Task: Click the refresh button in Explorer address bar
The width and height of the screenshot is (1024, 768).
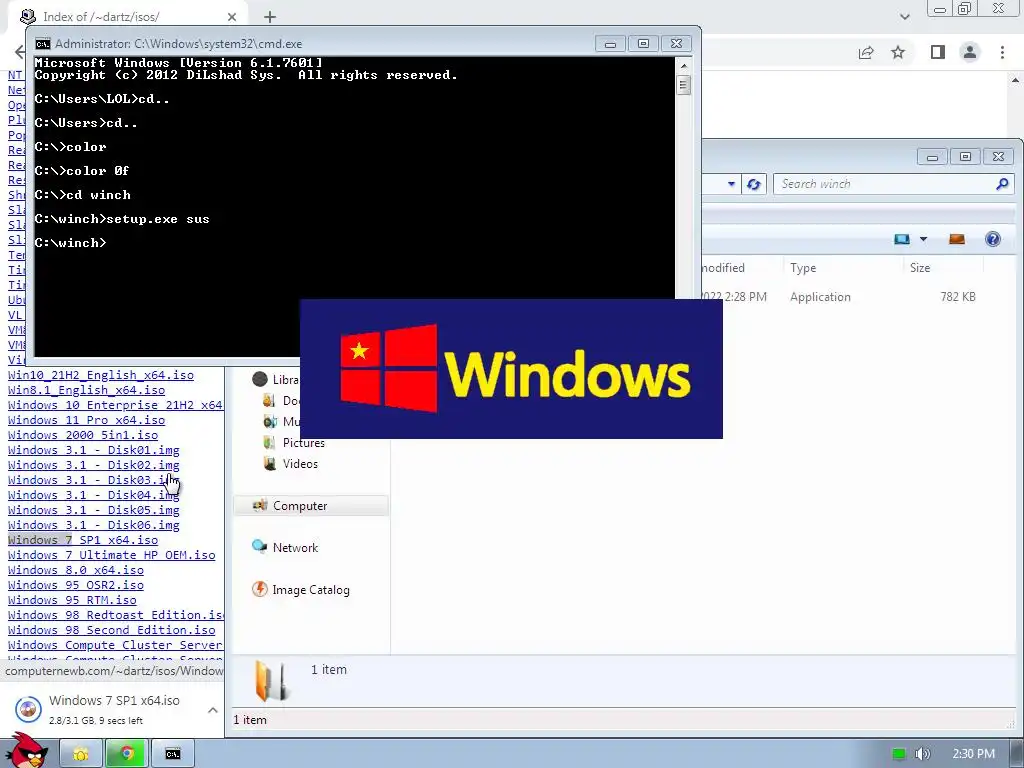Action: click(754, 184)
